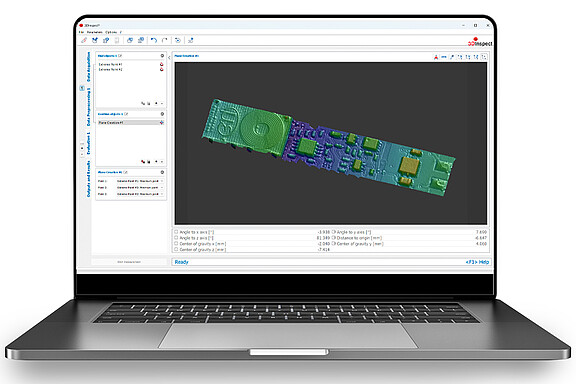Switch to the Data Acquisition vertical tab
The height and width of the screenshot is (384, 576).
pyautogui.click(x=88, y=67)
